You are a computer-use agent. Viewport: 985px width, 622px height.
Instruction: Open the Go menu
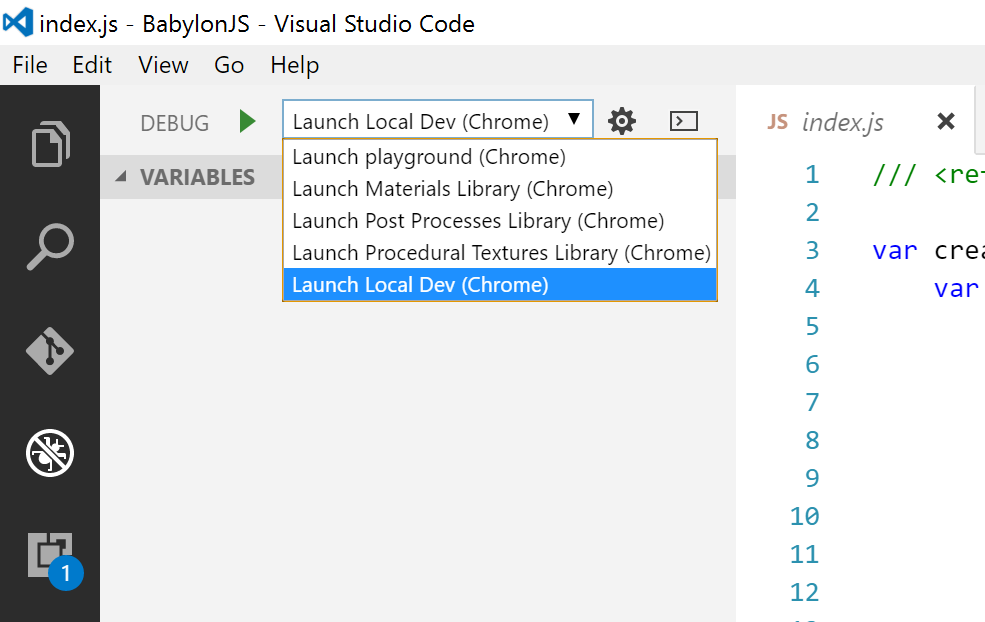click(229, 65)
